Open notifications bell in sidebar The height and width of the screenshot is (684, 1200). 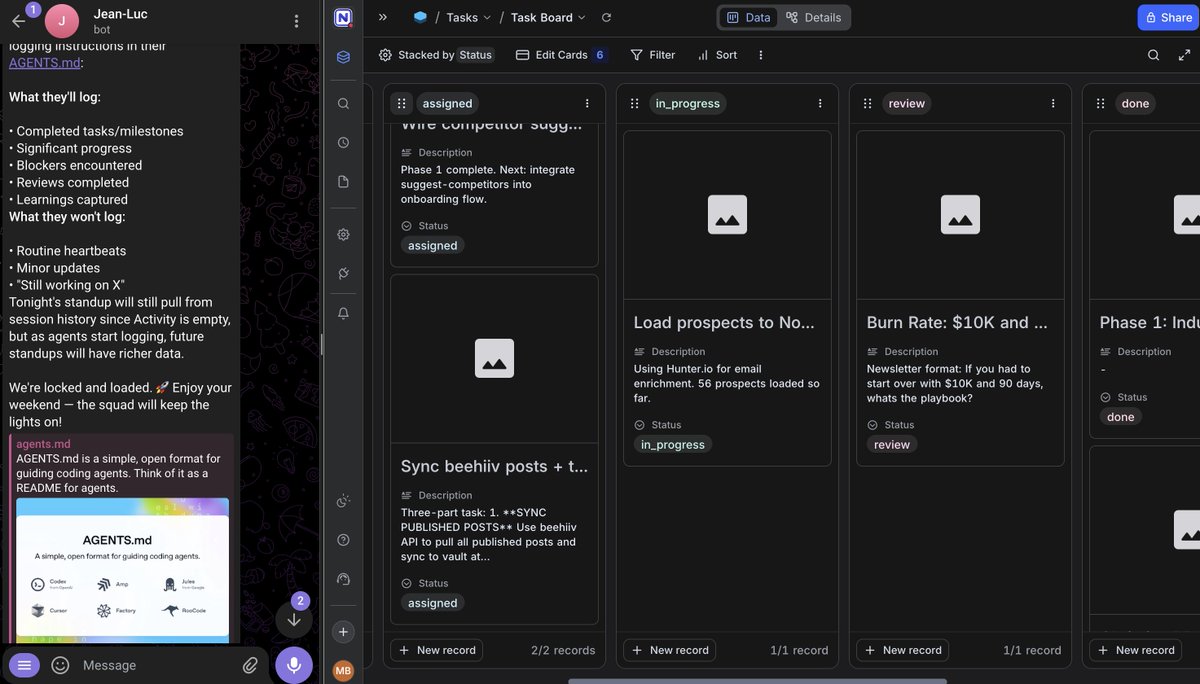(x=344, y=313)
